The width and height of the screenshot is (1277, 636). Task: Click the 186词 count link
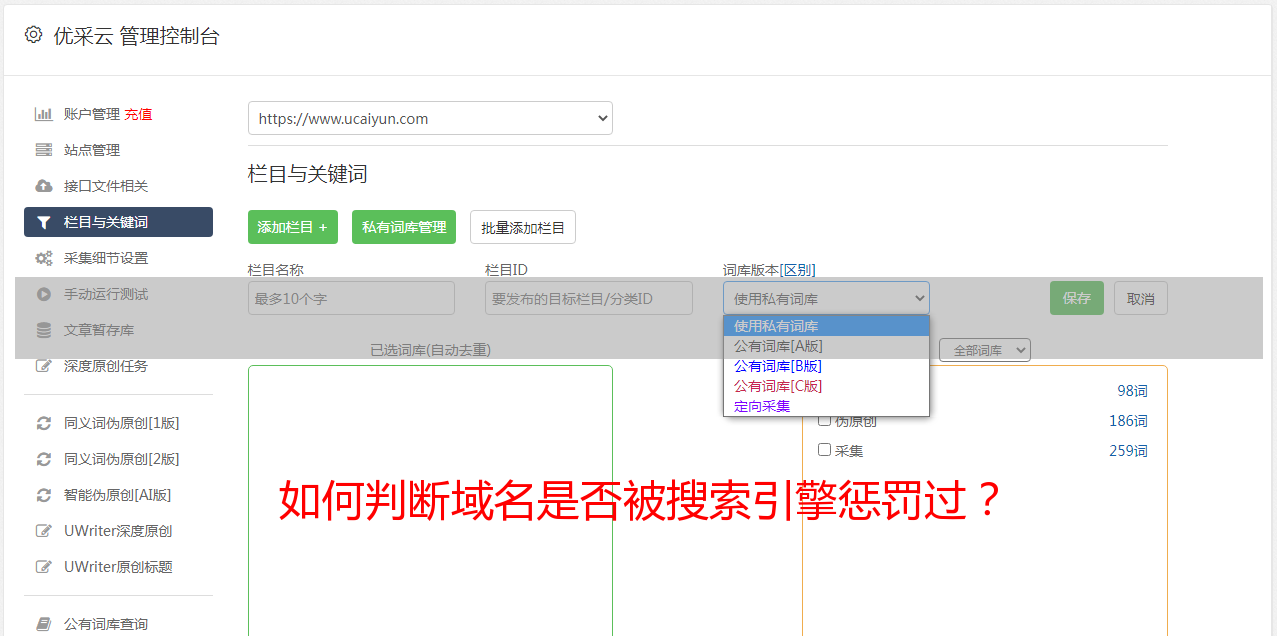pos(1128,421)
